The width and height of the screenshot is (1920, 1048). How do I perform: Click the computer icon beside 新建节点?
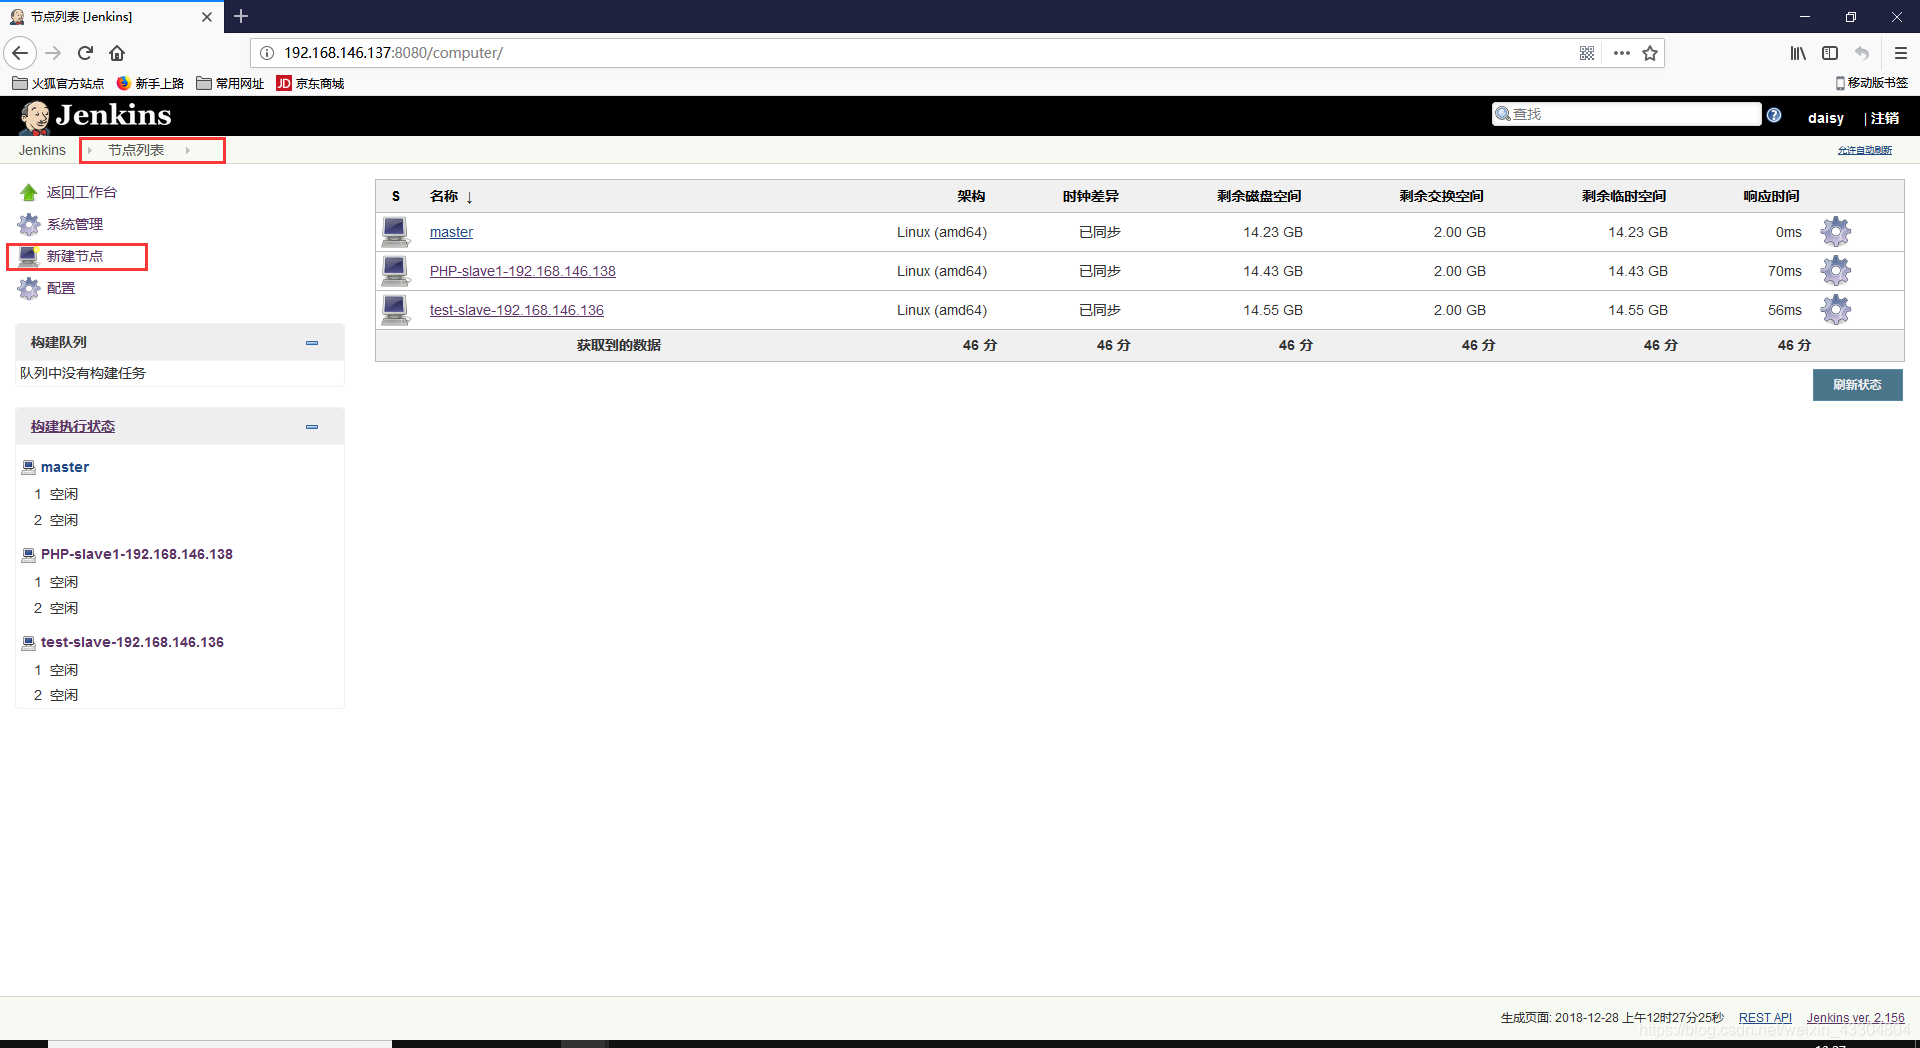point(29,256)
